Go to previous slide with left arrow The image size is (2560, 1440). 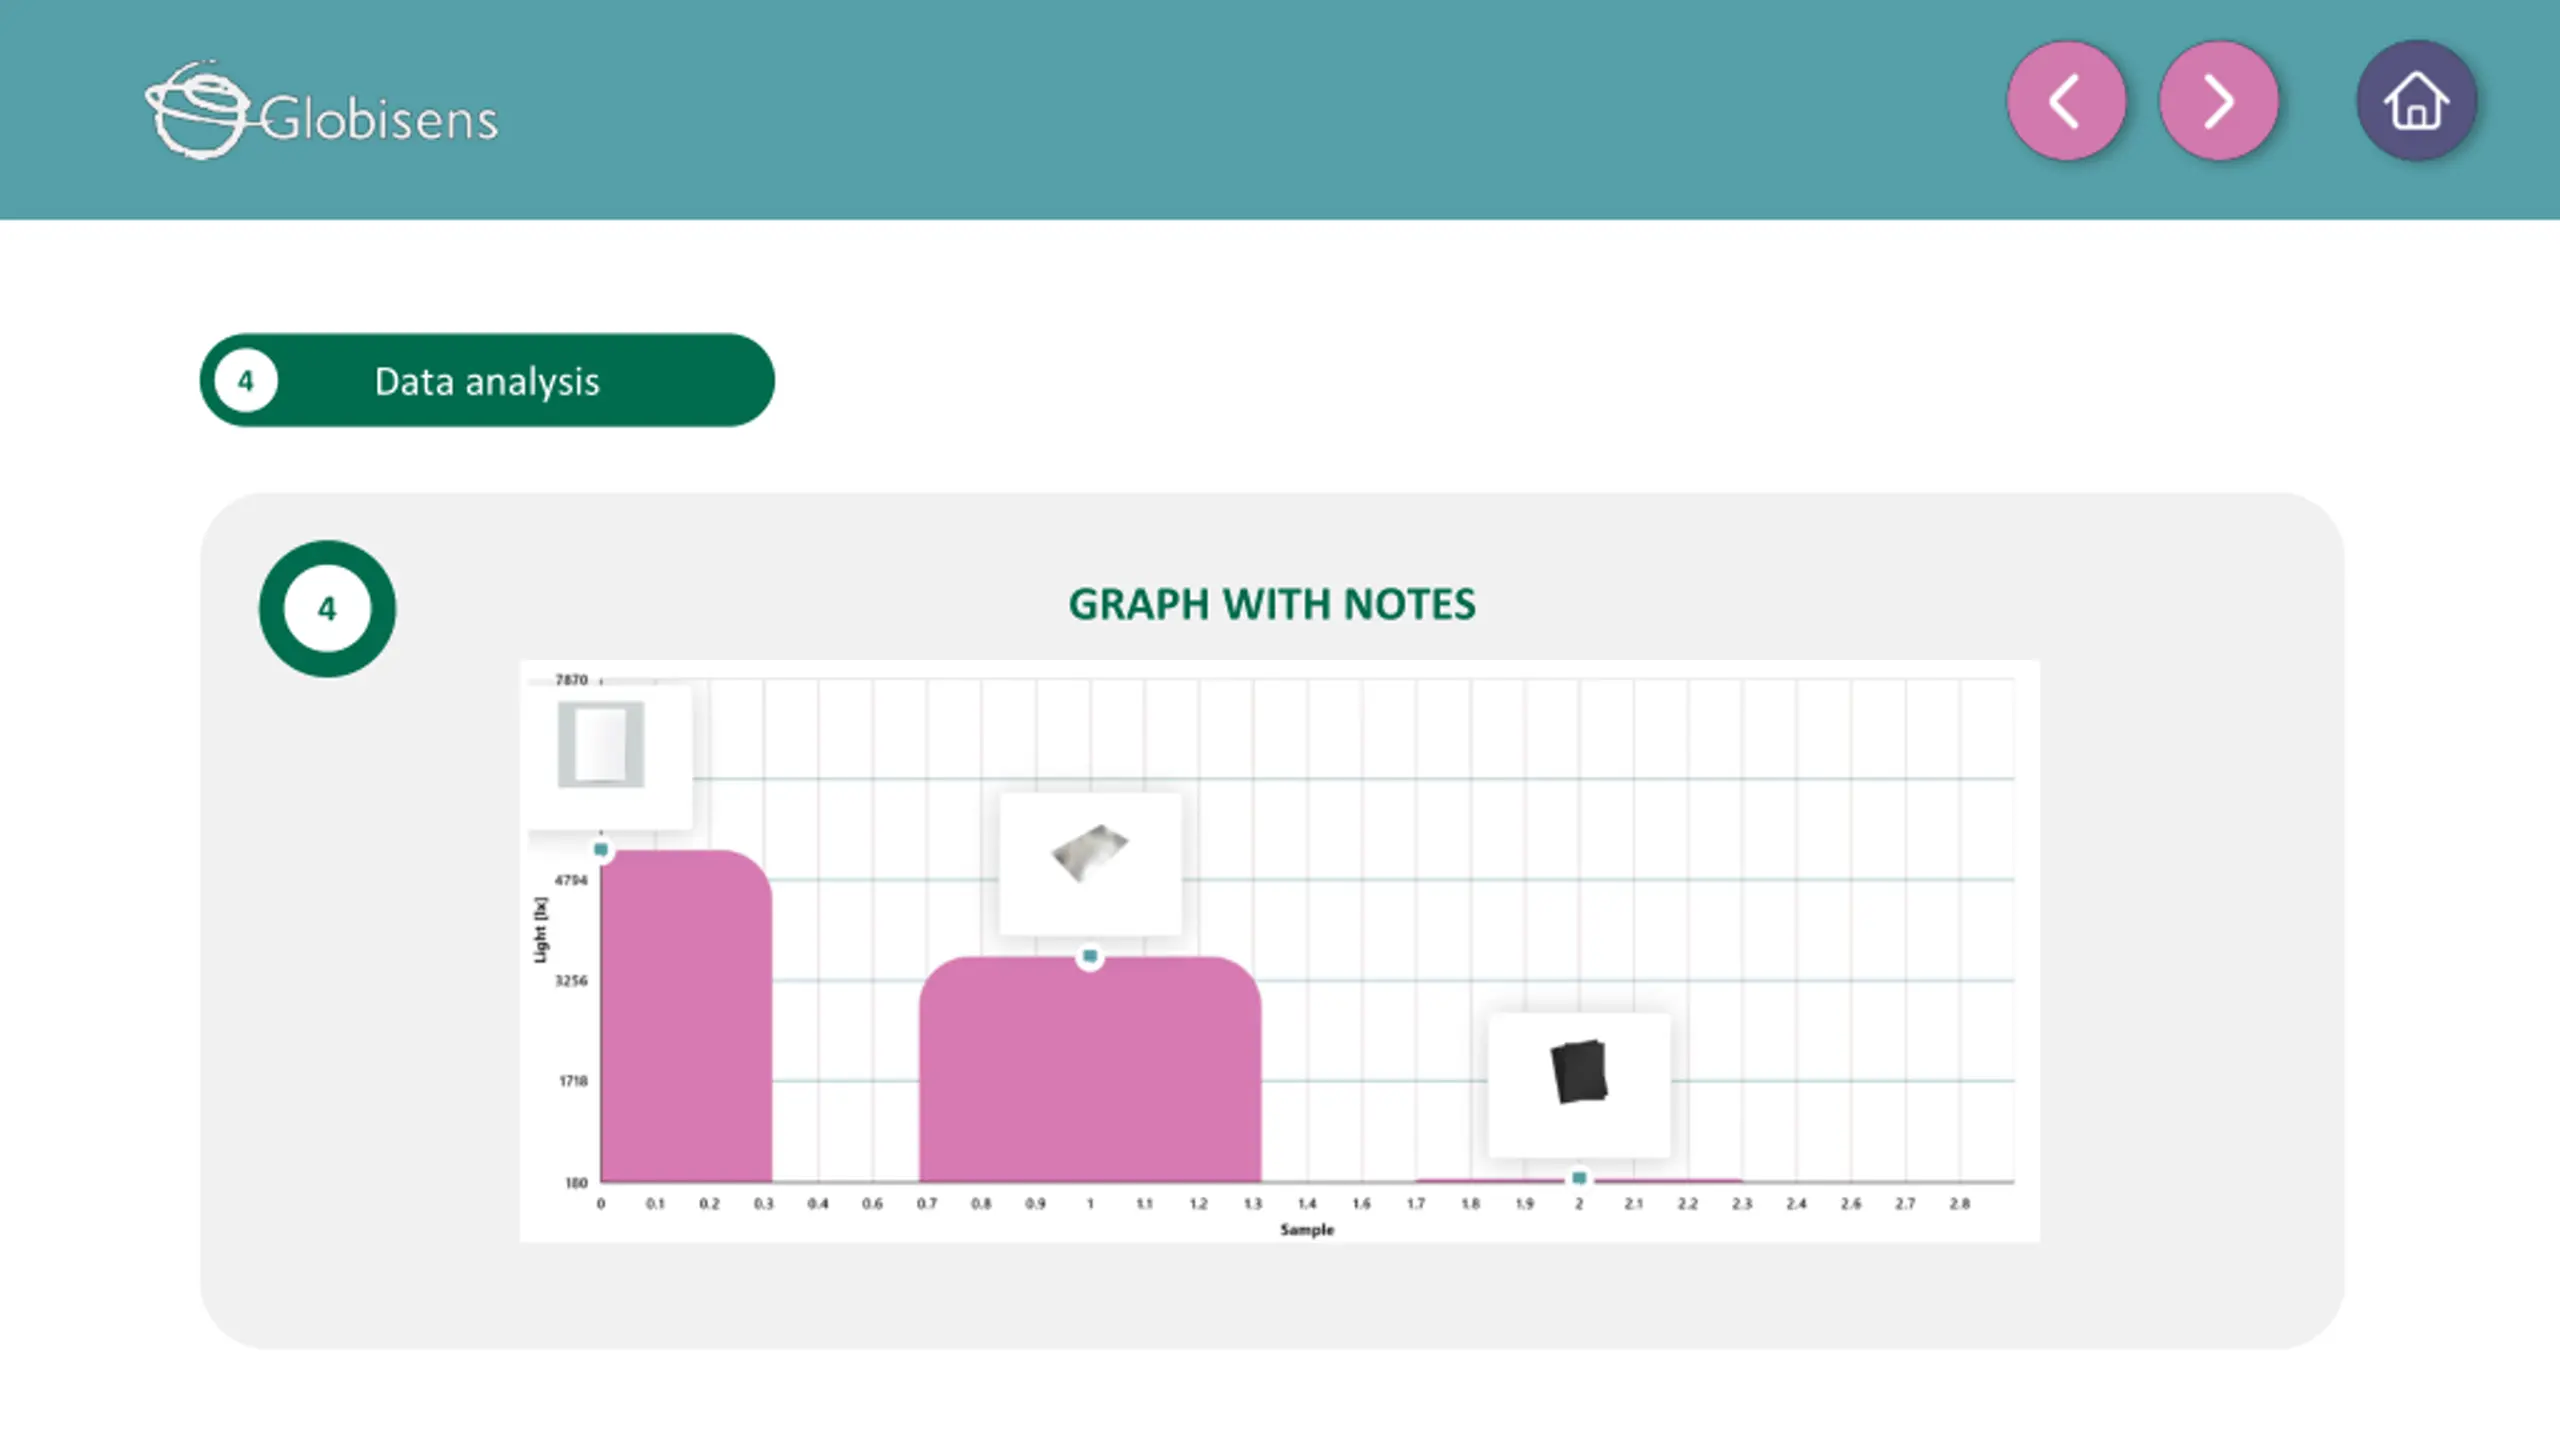(x=2066, y=100)
